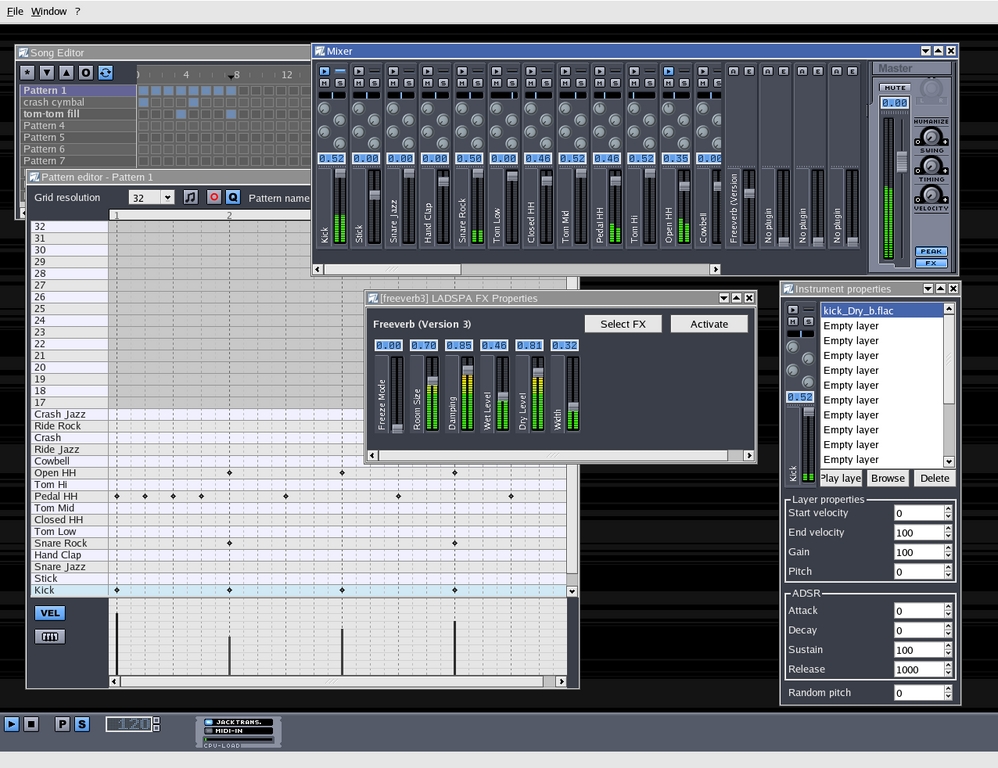This screenshot has width=998, height=768.
Task: Toggle loop mode in Song Editor
Action: coord(105,73)
